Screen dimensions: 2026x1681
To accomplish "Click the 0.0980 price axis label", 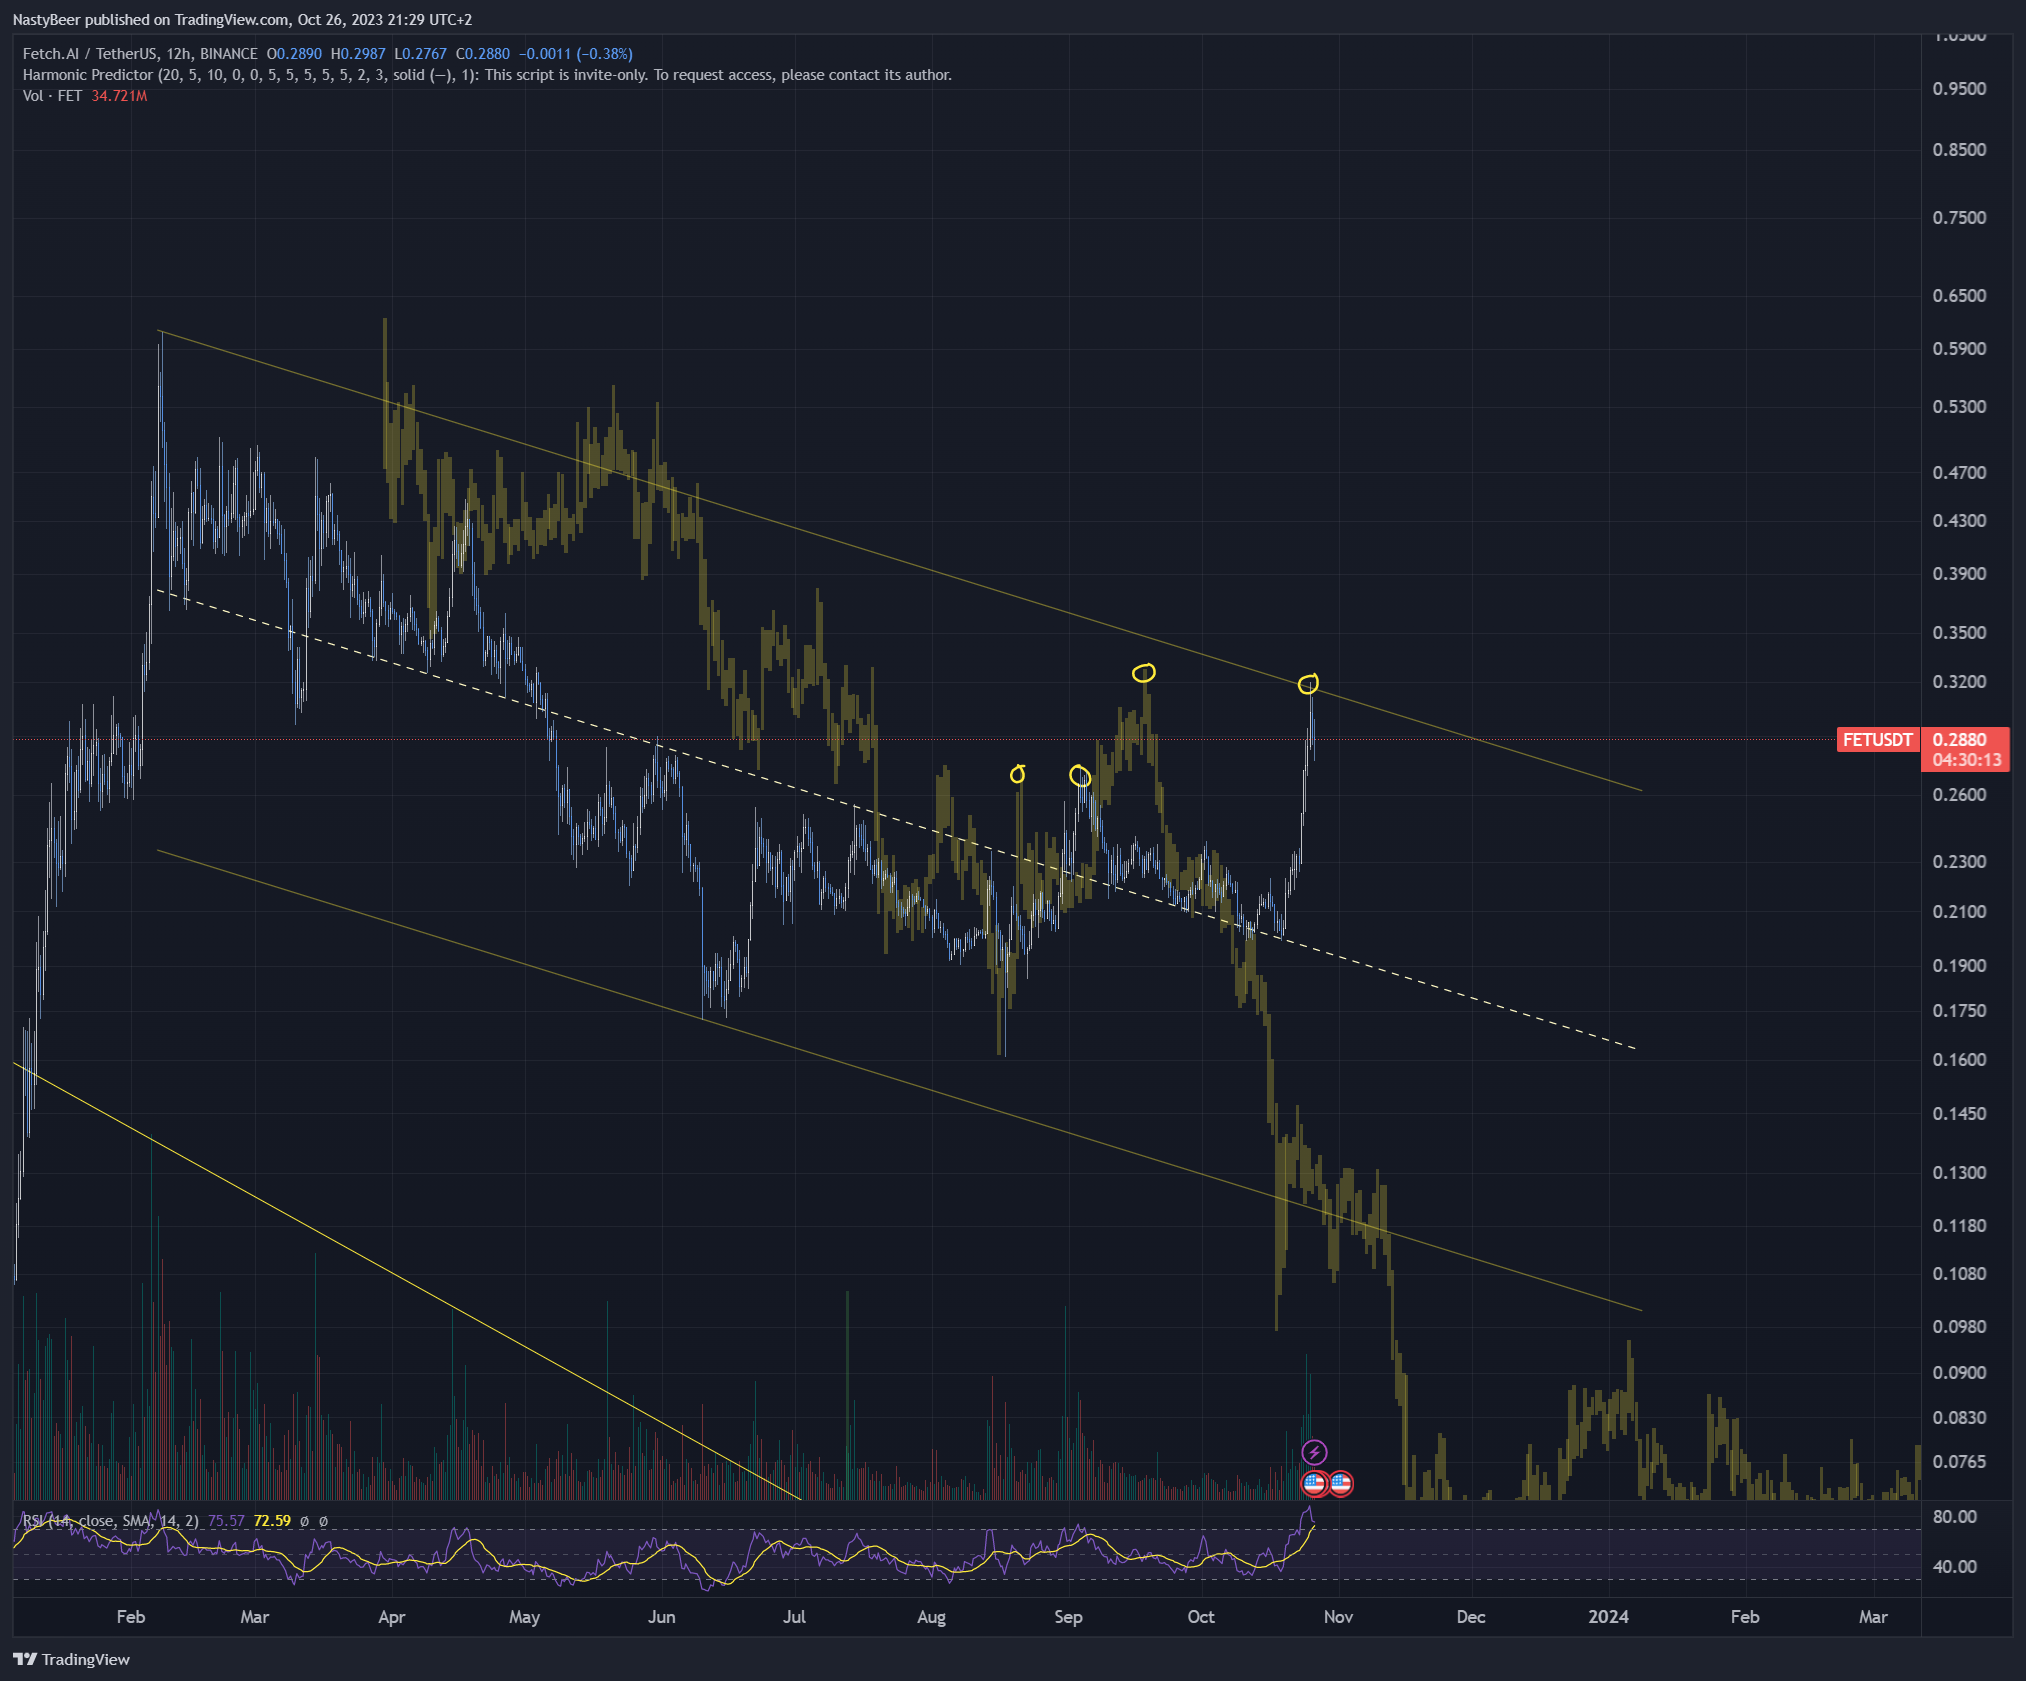I will click(1959, 1327).
